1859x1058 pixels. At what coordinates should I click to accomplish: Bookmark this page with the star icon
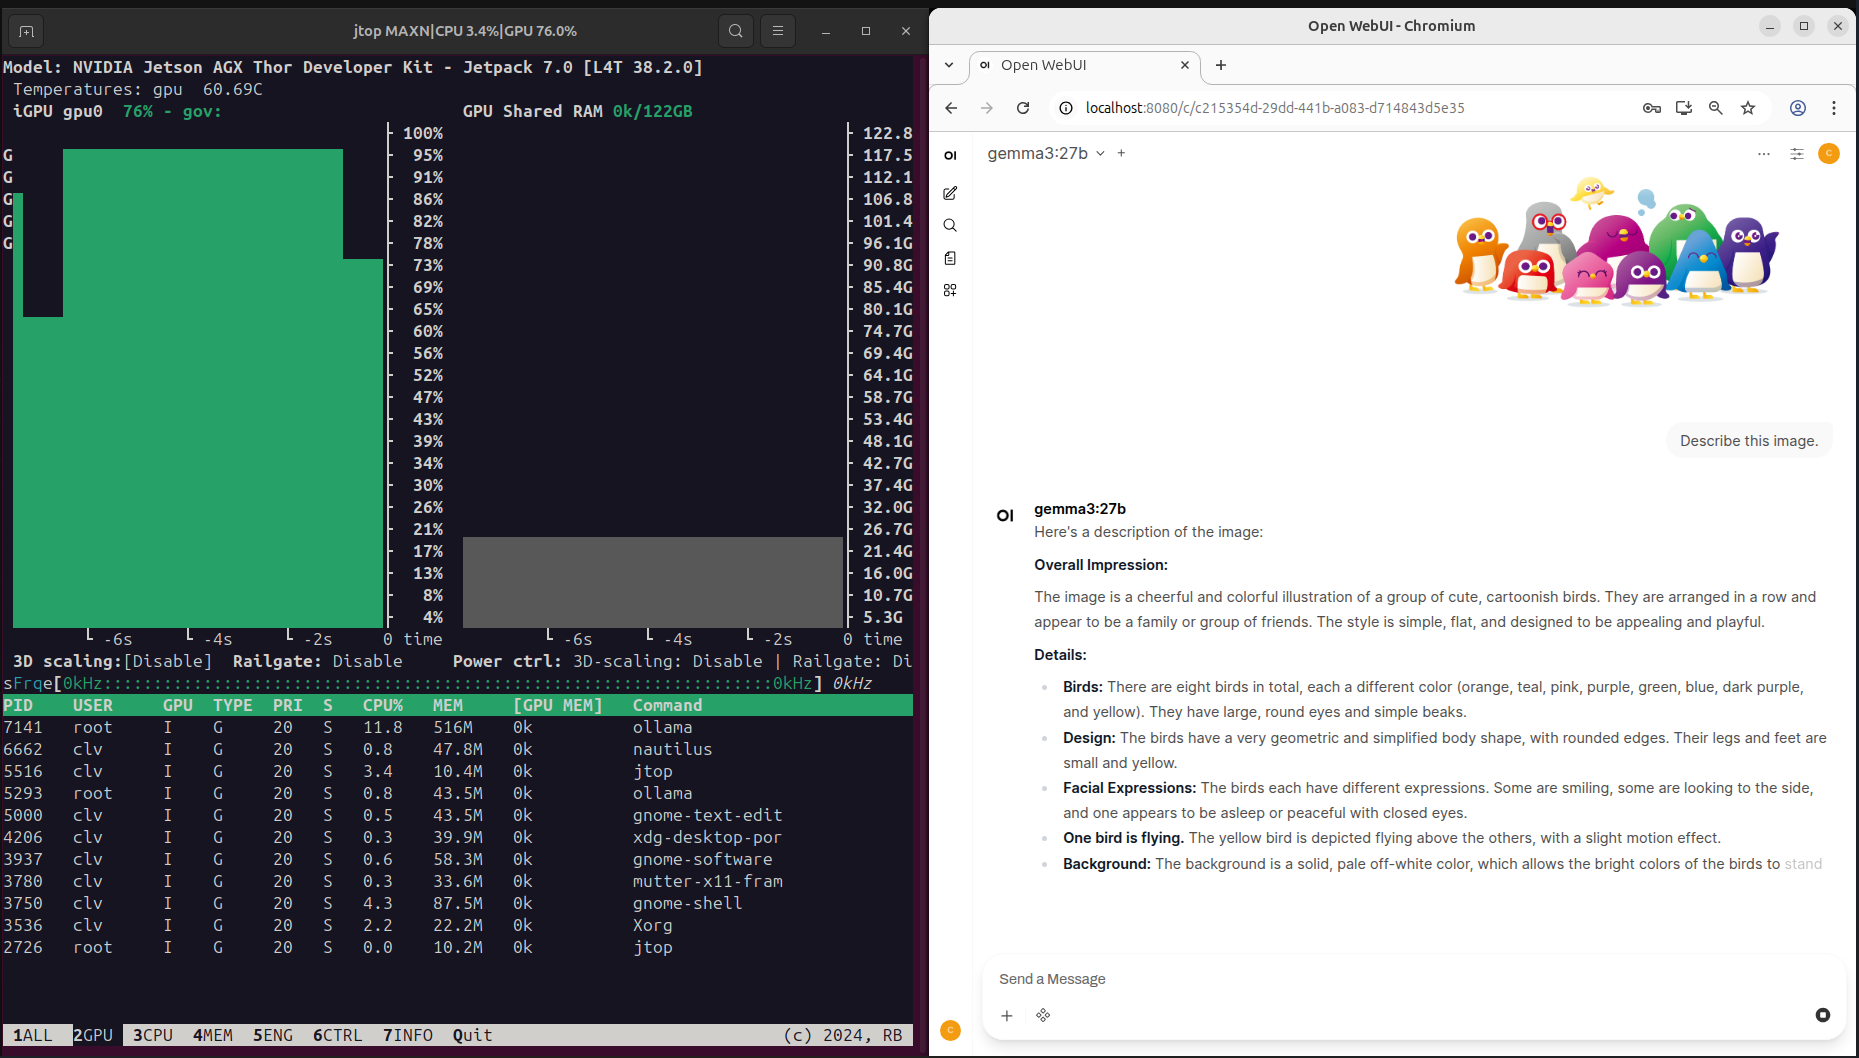pyautogui.click(x=1748, y=108)
